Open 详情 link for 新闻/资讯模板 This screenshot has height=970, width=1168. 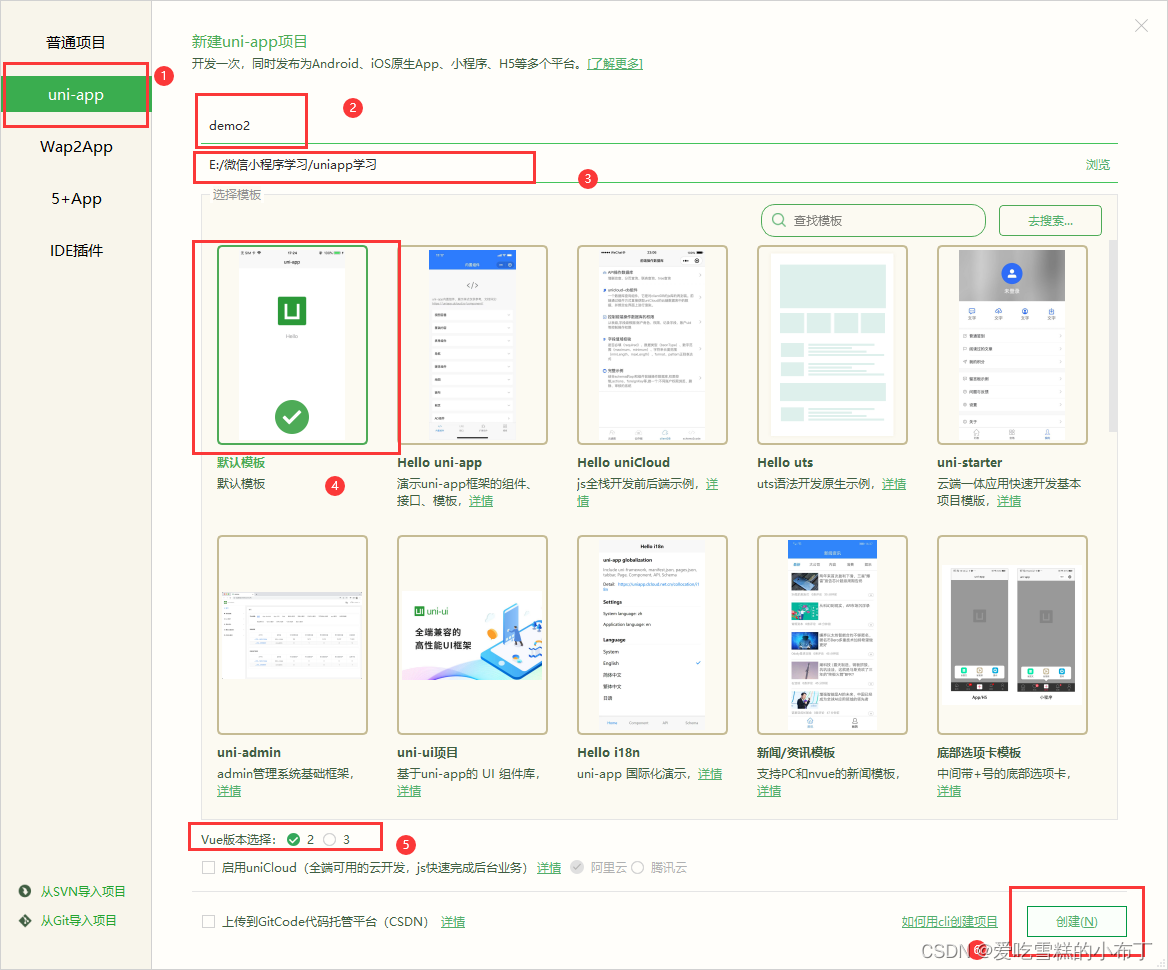click(x=769, y=791)
